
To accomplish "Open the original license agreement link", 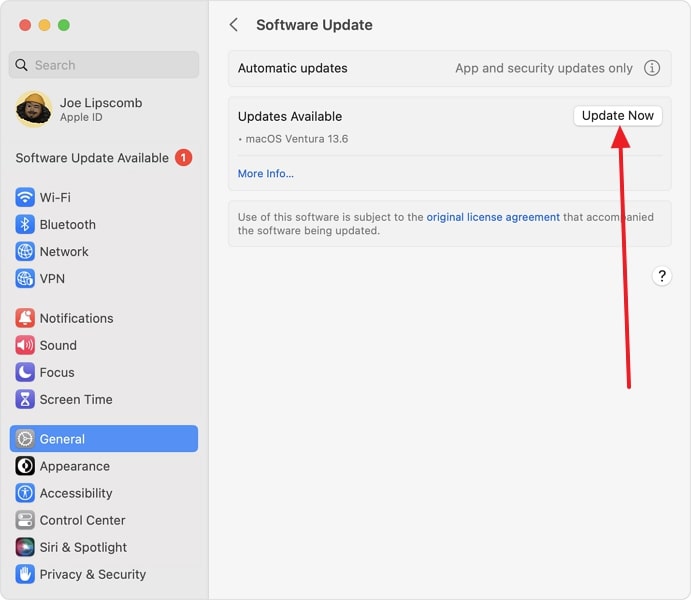I will (492, 217).
